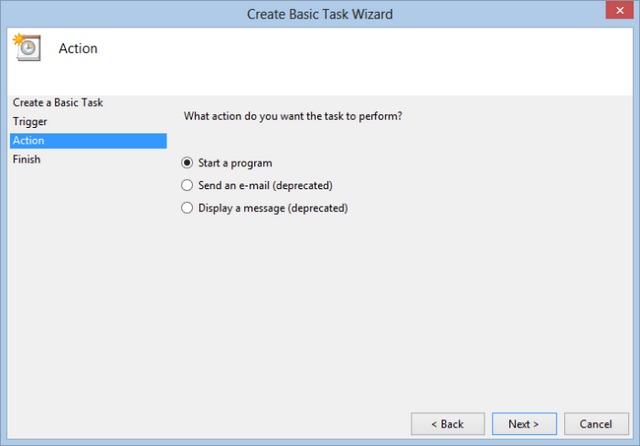Click the large Action page heading
640x446 pixels.
[x=78, y=49]
